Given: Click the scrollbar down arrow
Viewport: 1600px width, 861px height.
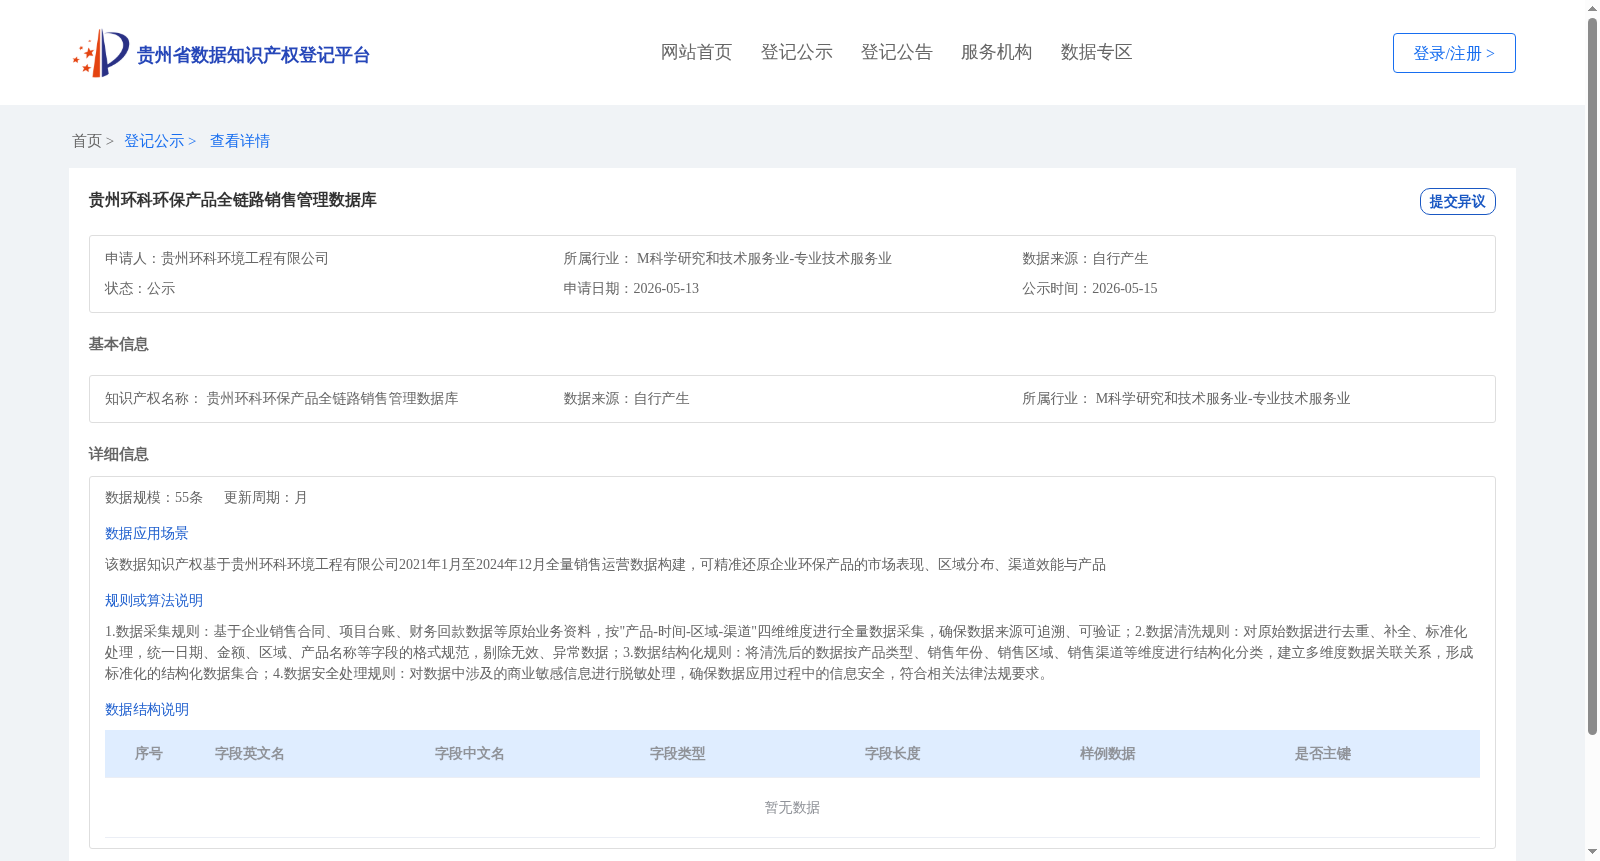Looking at the screenshot, I should point(1593,853).
